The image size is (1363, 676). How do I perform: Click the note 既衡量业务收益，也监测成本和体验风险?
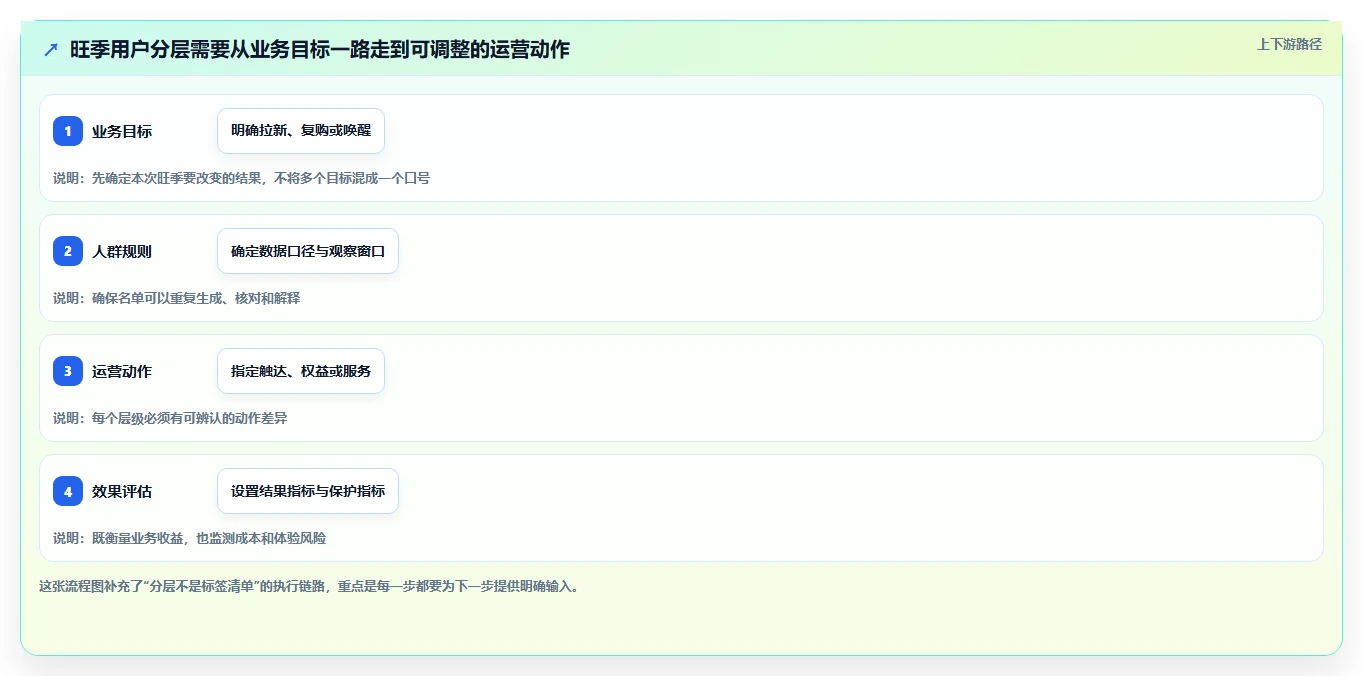(209, 538)
